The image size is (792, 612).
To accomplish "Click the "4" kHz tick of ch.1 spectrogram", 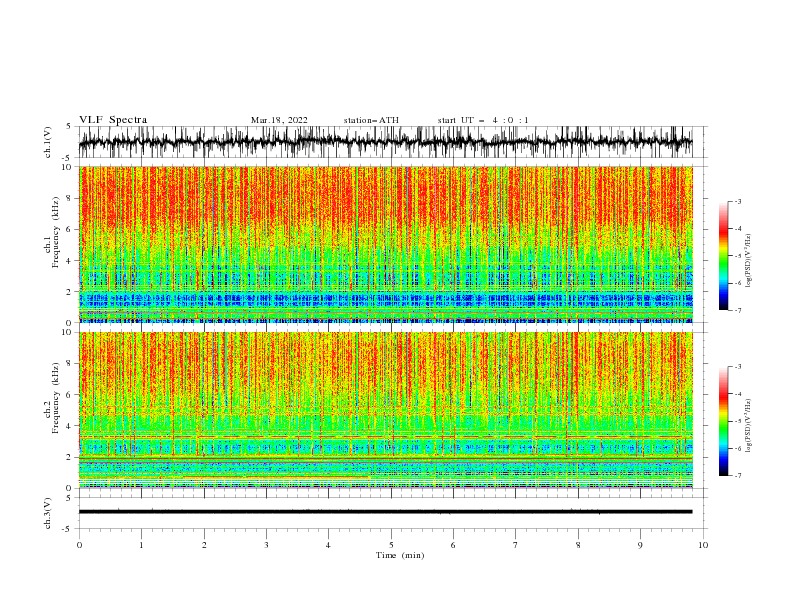I will [70, 261].
